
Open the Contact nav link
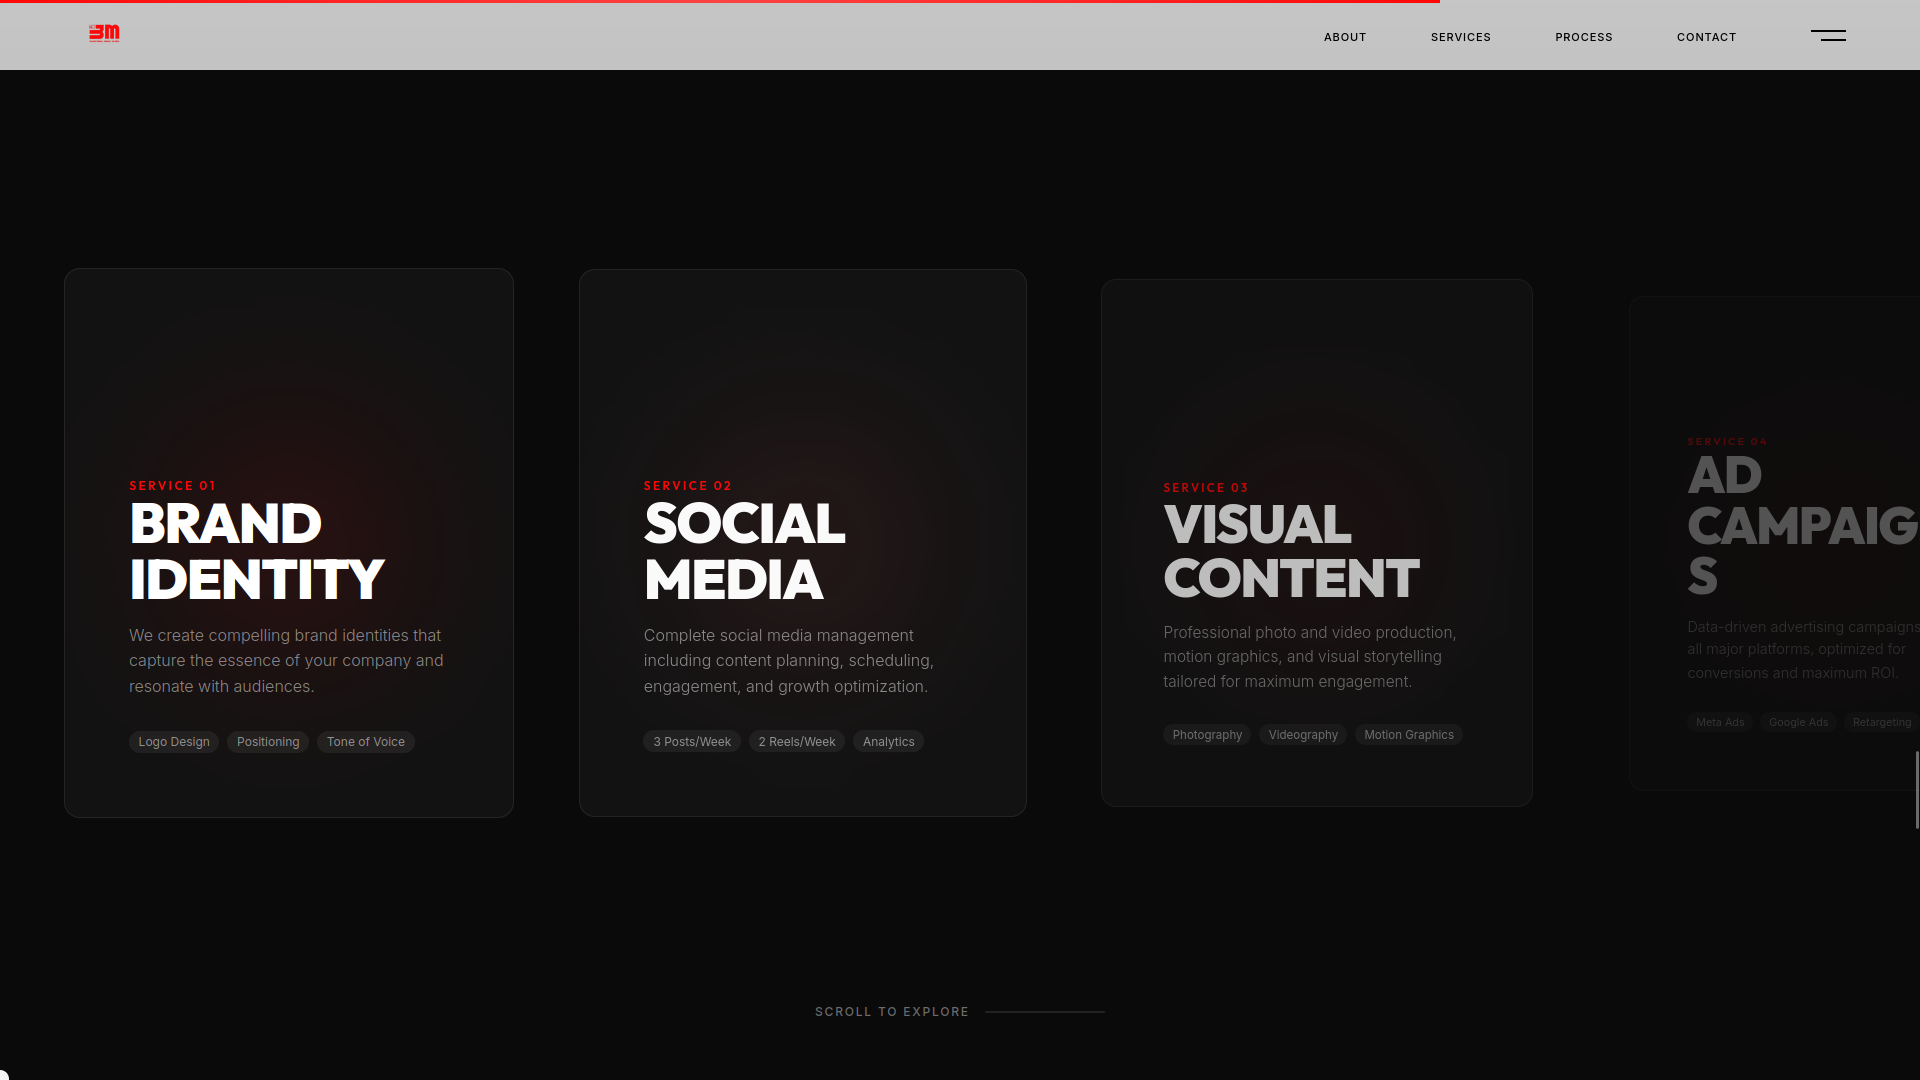click(x=1706, y=37)
